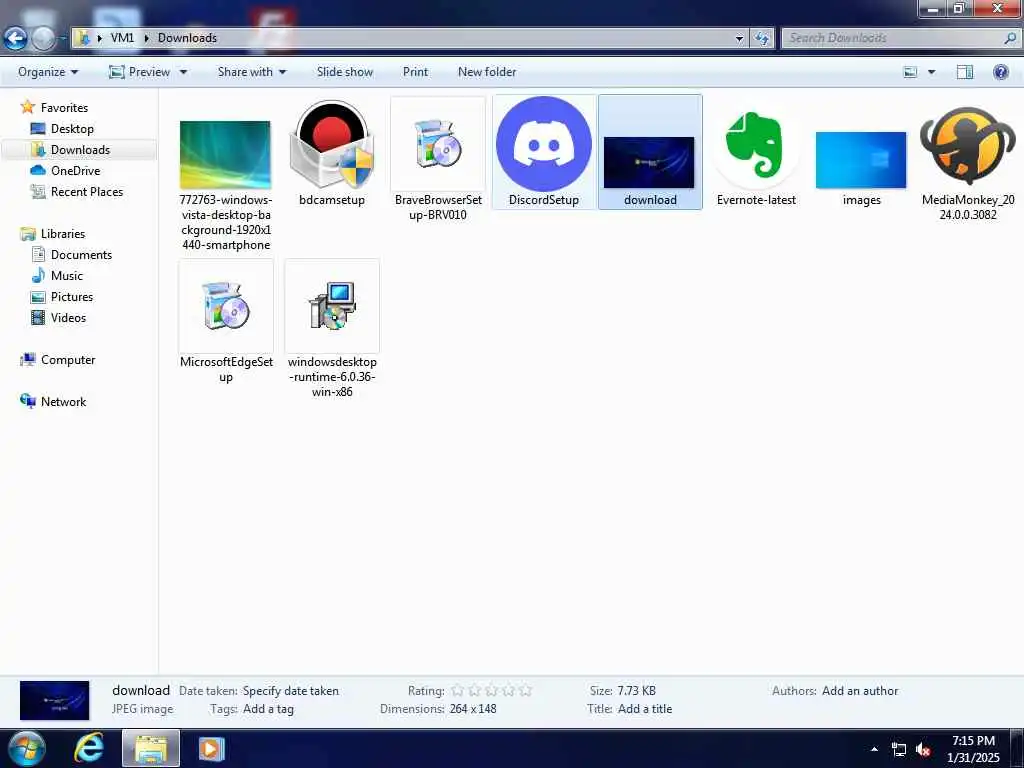Select the Evernote-latest elephant icon
Screen dimensions: 1024x768
click(756, 146)
